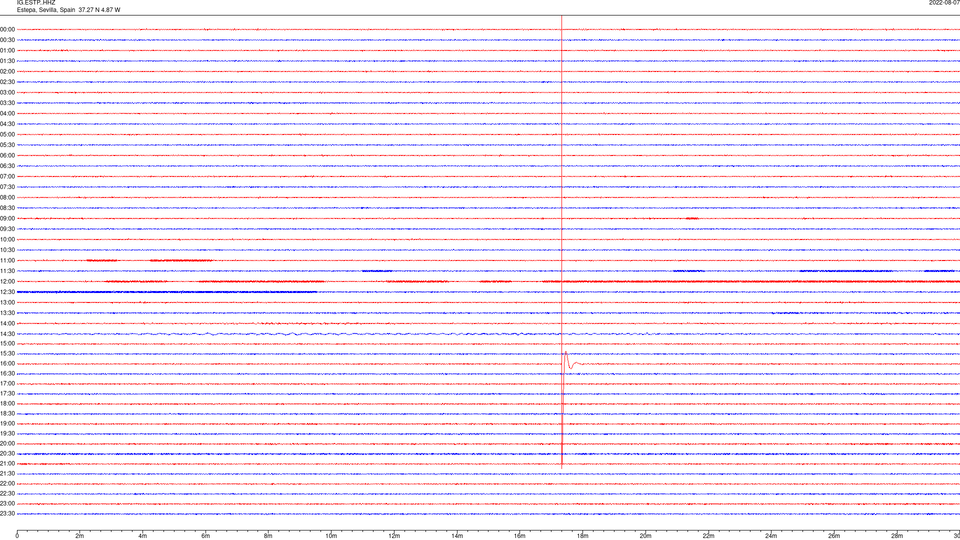Click the 26m tick label on x-axis
Viewport: 960px width, 540px height.
(x=834, y=536)
